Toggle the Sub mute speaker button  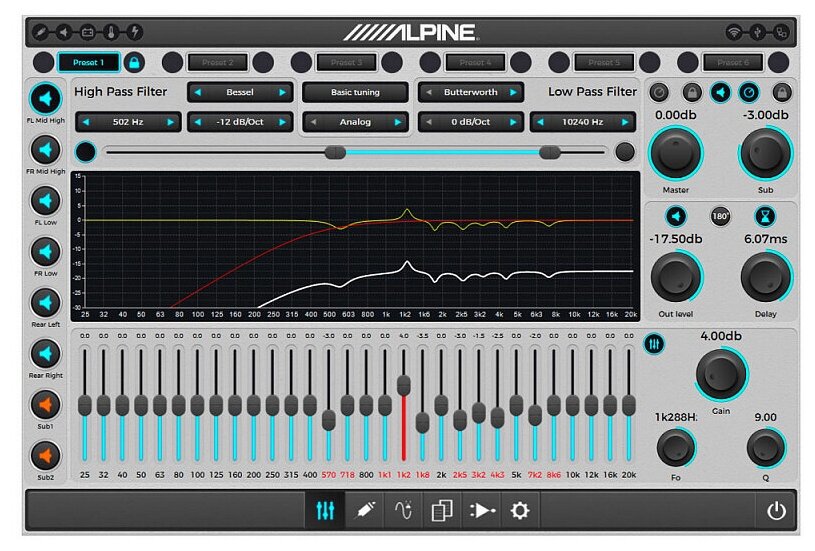pyautogui.click(x=720, y=93)
